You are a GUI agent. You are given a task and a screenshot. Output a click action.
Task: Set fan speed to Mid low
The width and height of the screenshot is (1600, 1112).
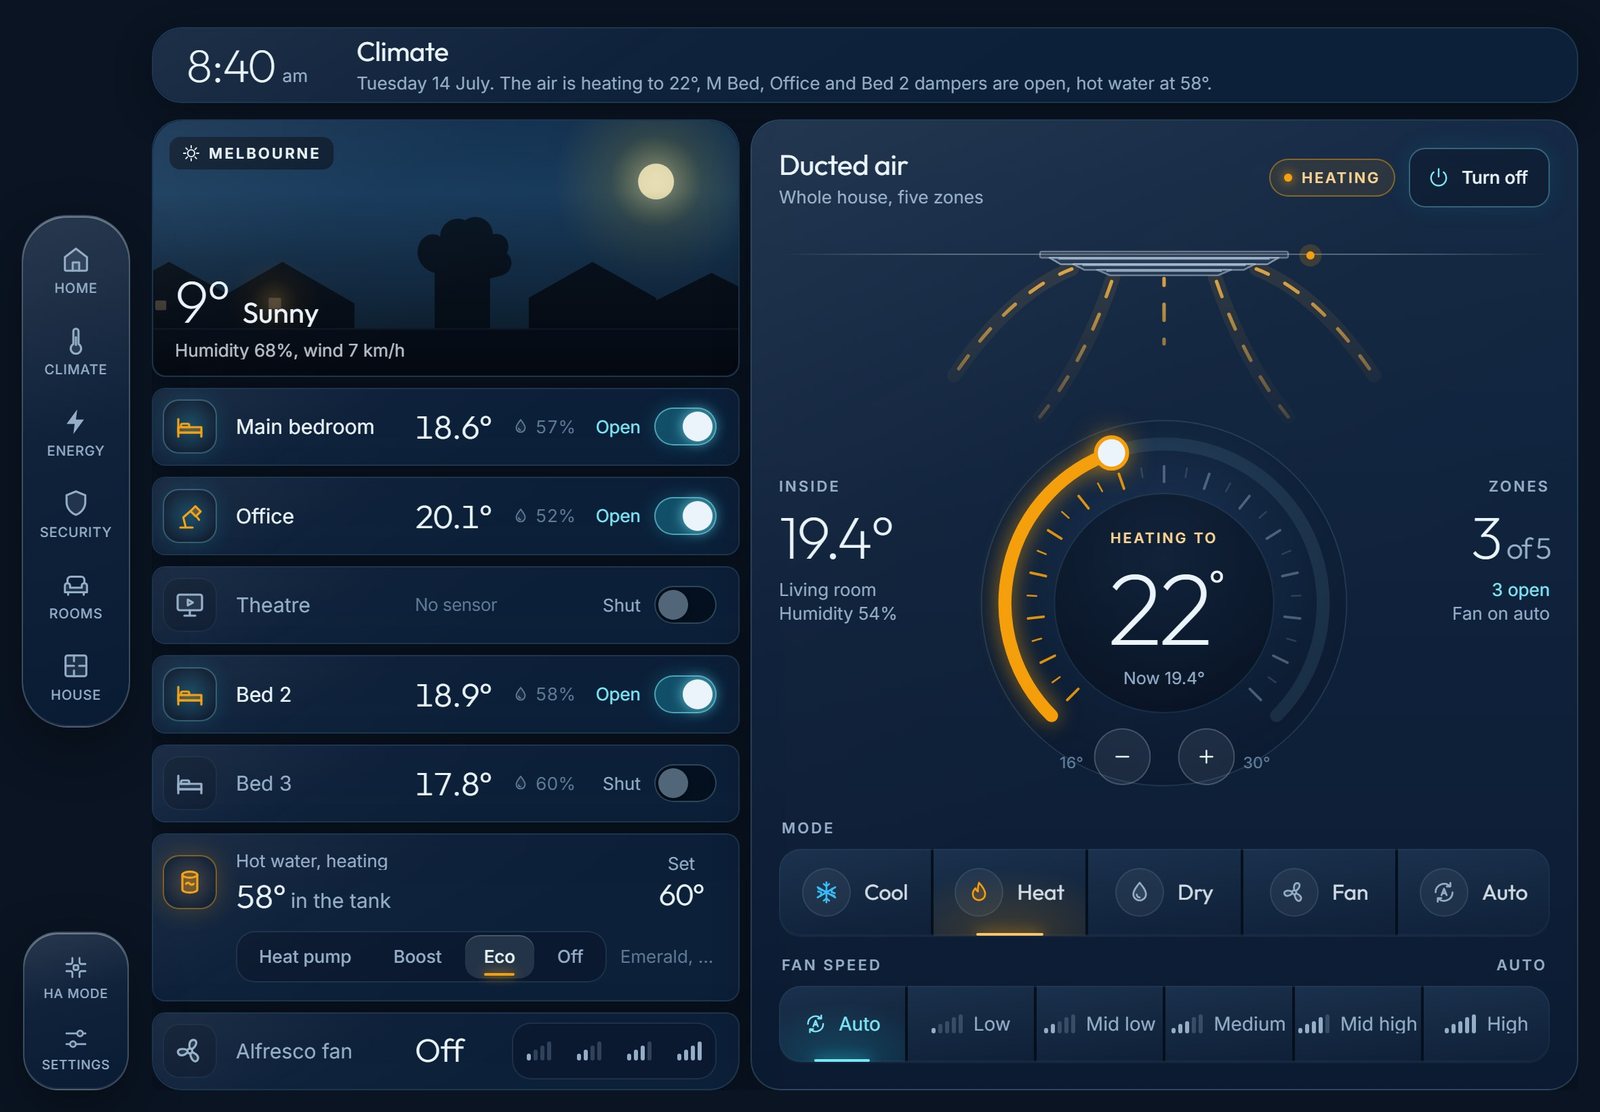tap(1100, 1024)
